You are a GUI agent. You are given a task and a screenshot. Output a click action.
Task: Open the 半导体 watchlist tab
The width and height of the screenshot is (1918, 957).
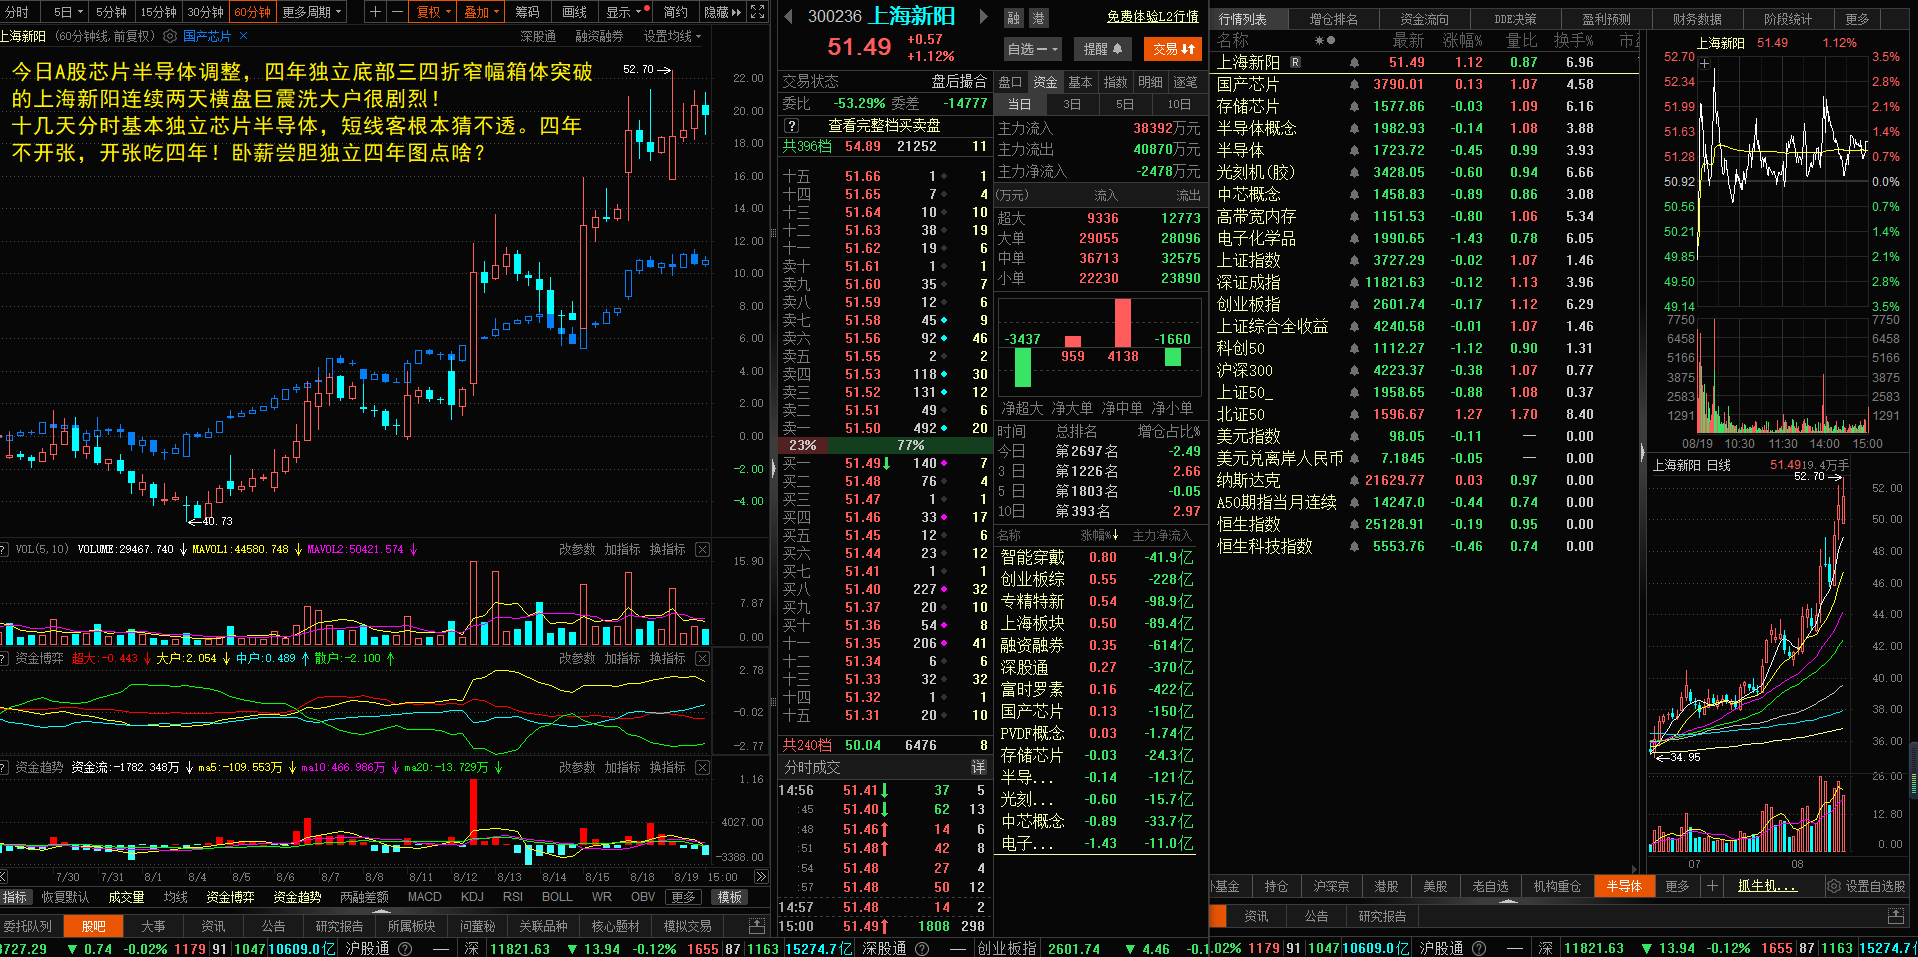point(1624,886)
